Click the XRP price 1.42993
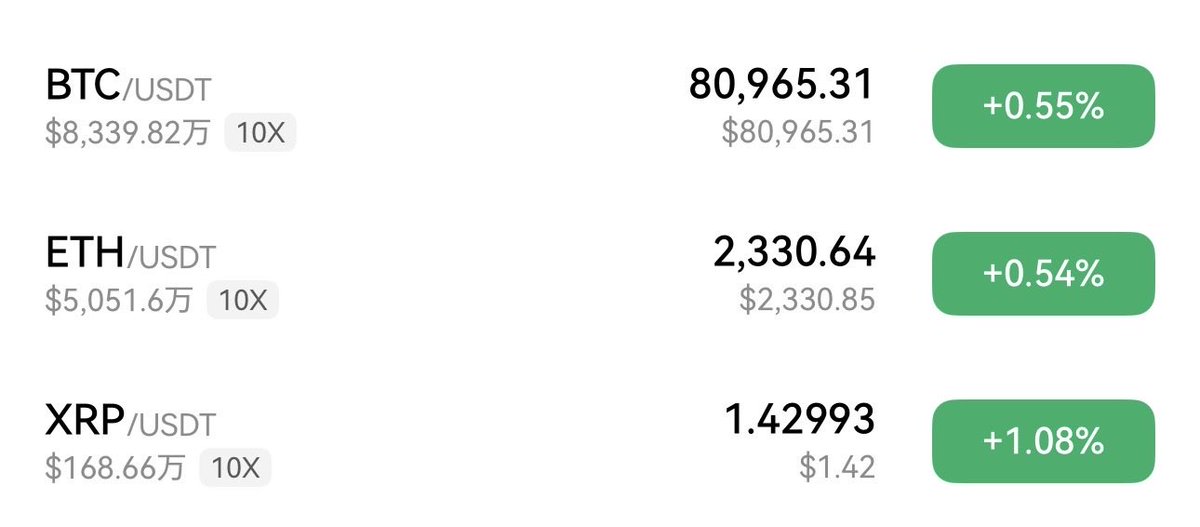The image size is (1200, 527). (799, 421)
